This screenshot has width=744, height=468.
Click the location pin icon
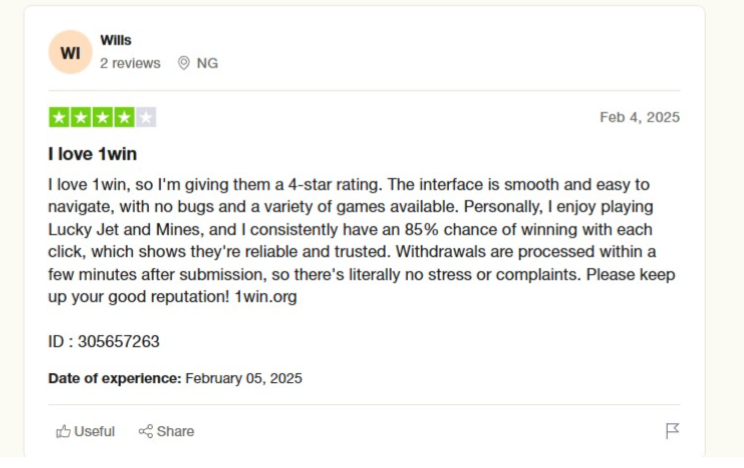[x=184, y=63]
